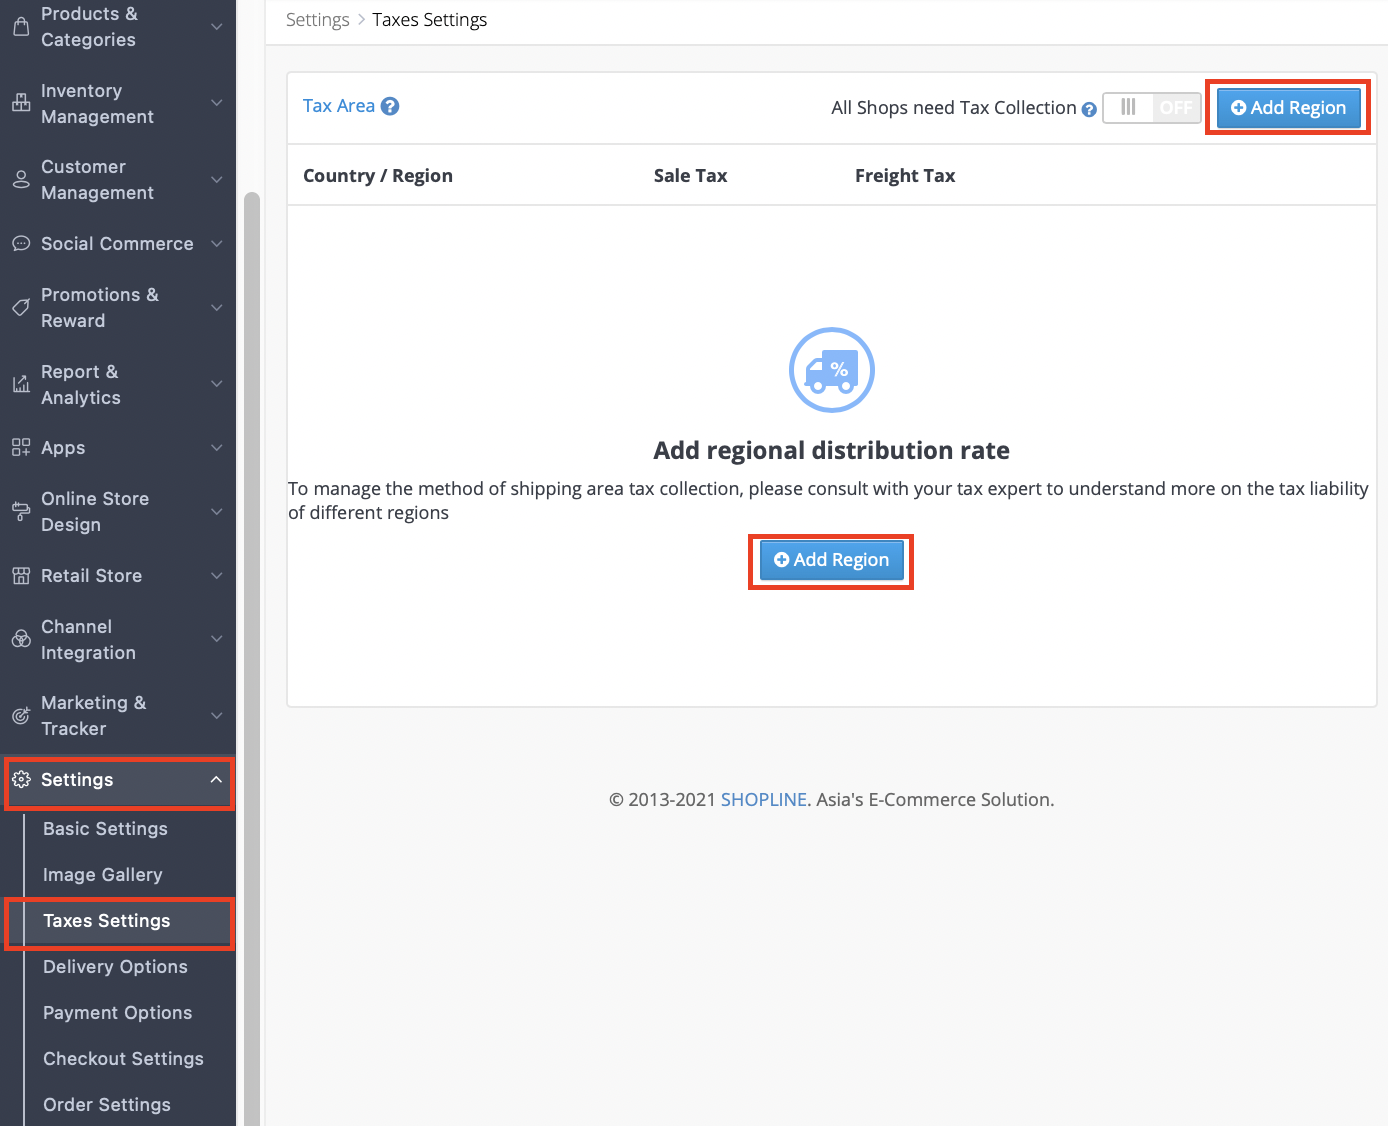Click the Inventory Management boxes icon
The image size is (1388, 1126).
[21, 103]
